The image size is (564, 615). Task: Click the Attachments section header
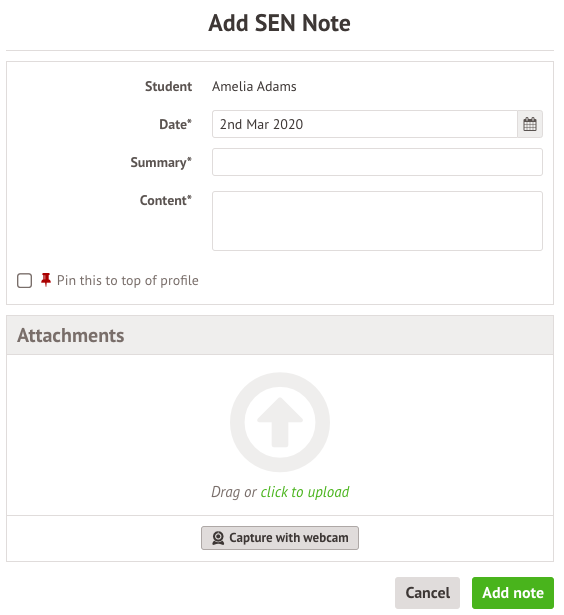[280, 335]
